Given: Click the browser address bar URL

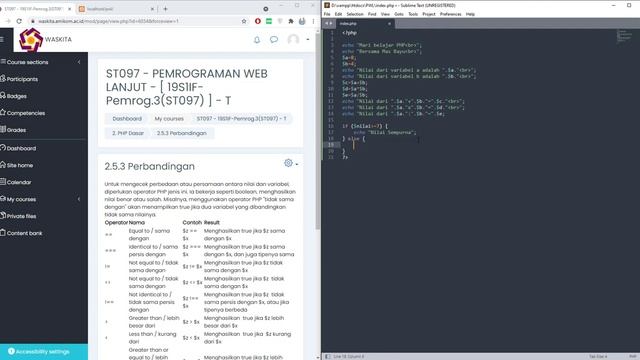Looking at the screenshot, I should click(x=108, y=21).
